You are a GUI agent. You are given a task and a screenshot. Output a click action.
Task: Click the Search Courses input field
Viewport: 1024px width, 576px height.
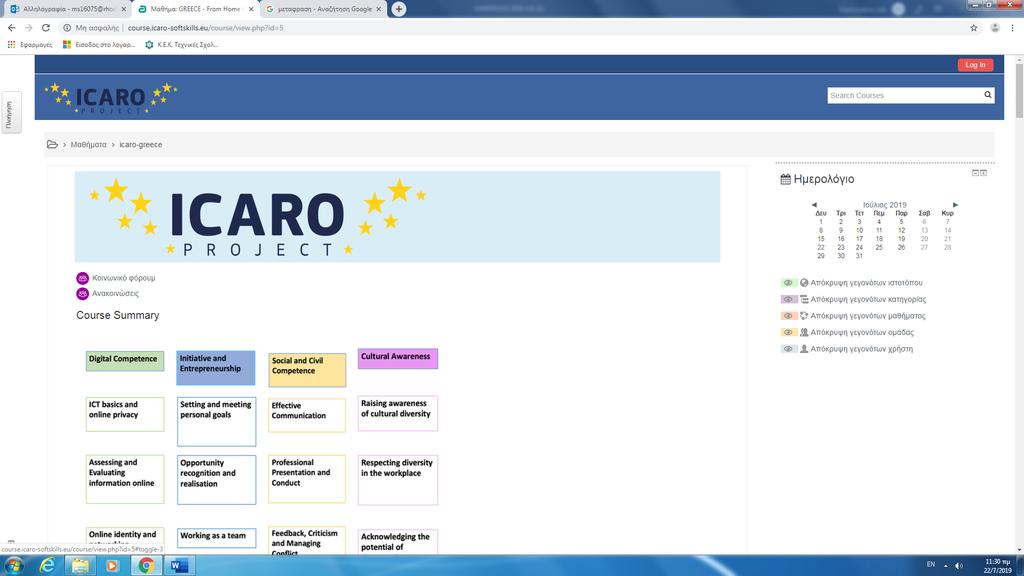tap(904, 95)
